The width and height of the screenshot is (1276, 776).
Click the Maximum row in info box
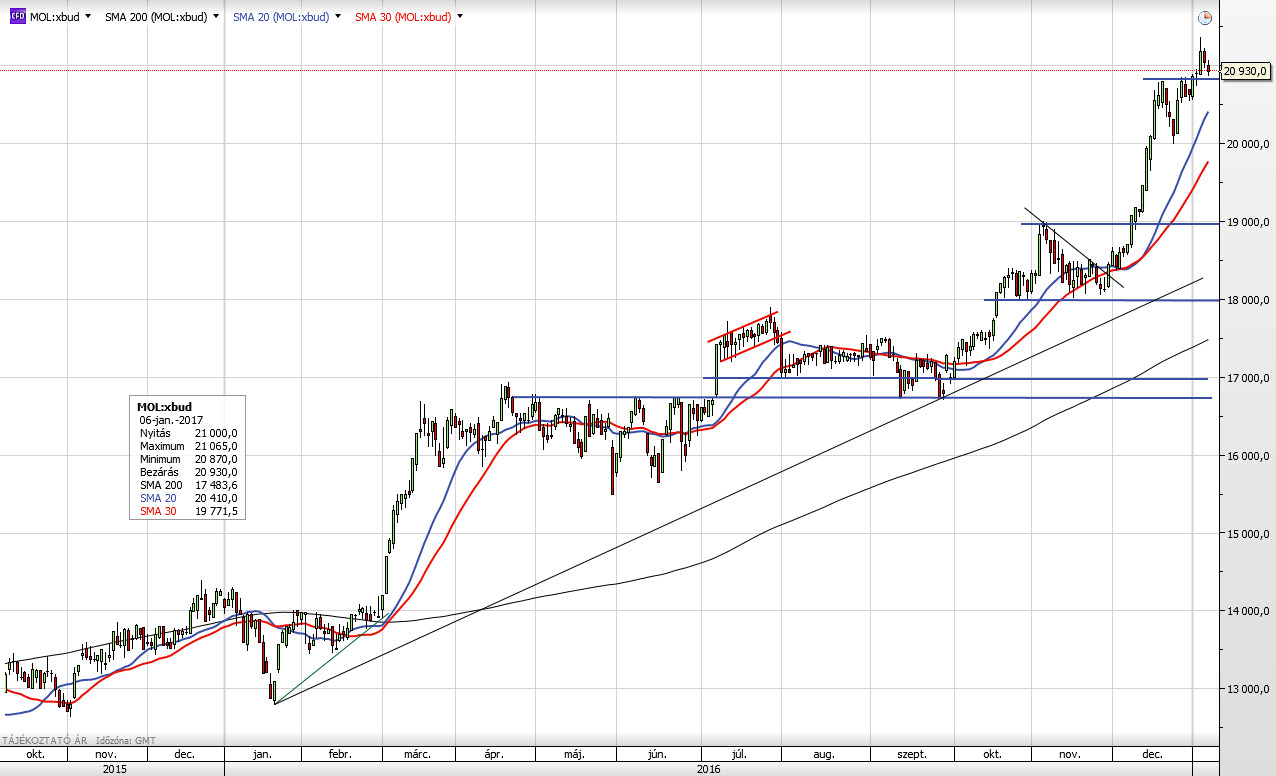(188, 446)
